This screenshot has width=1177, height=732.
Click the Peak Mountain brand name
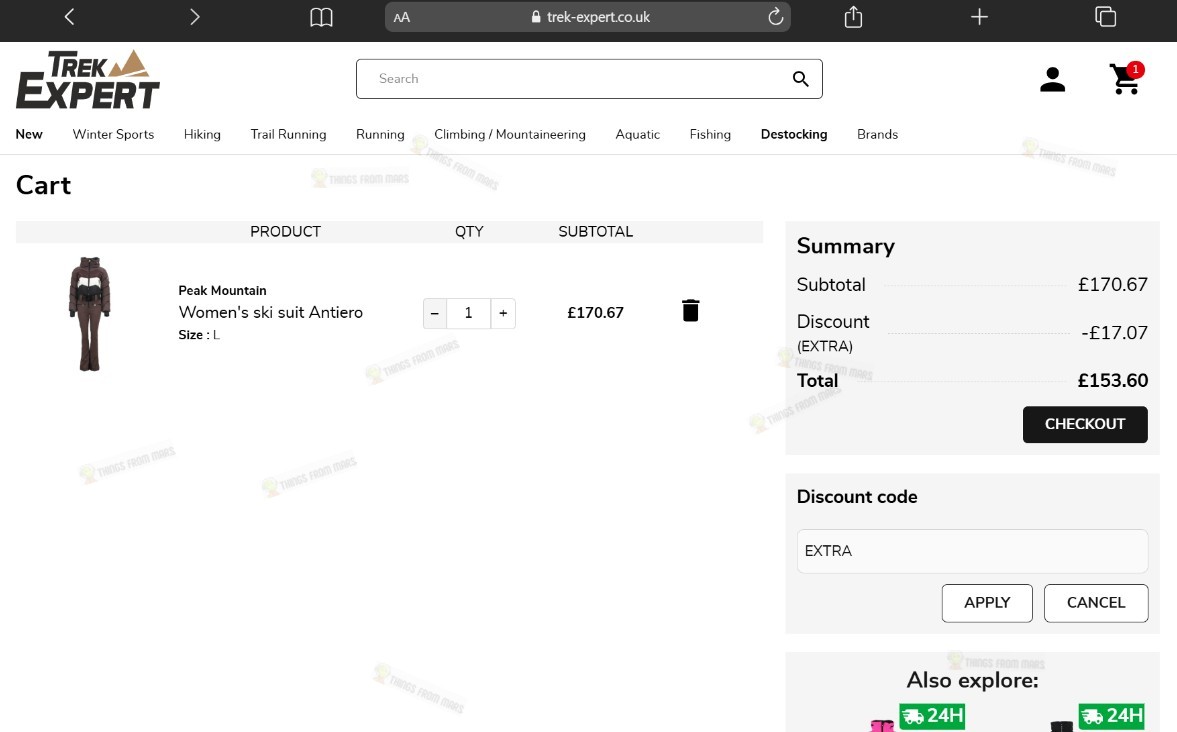point(222,291)
